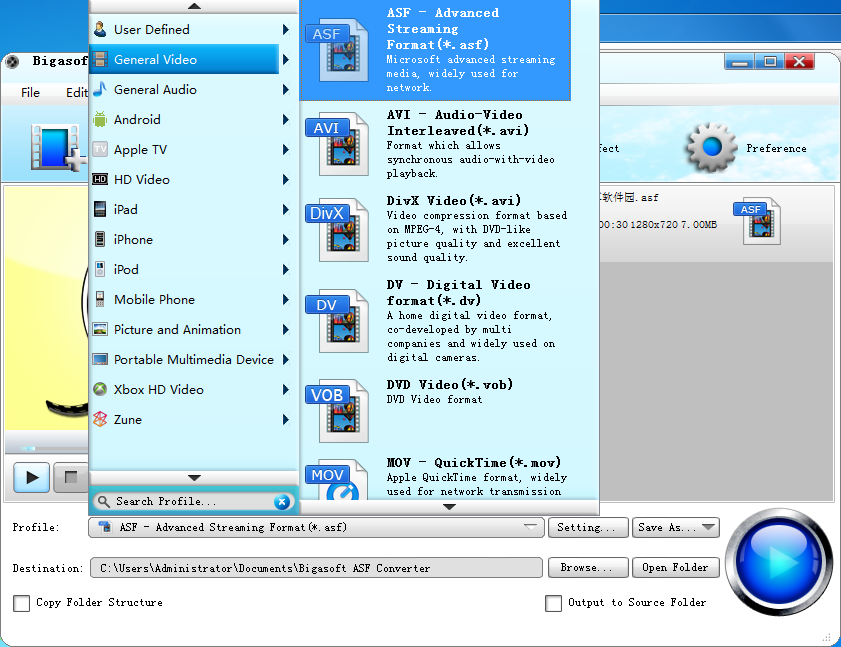Click the Setting... button
This screenshot has width=841, height=647.
[588, 527]
